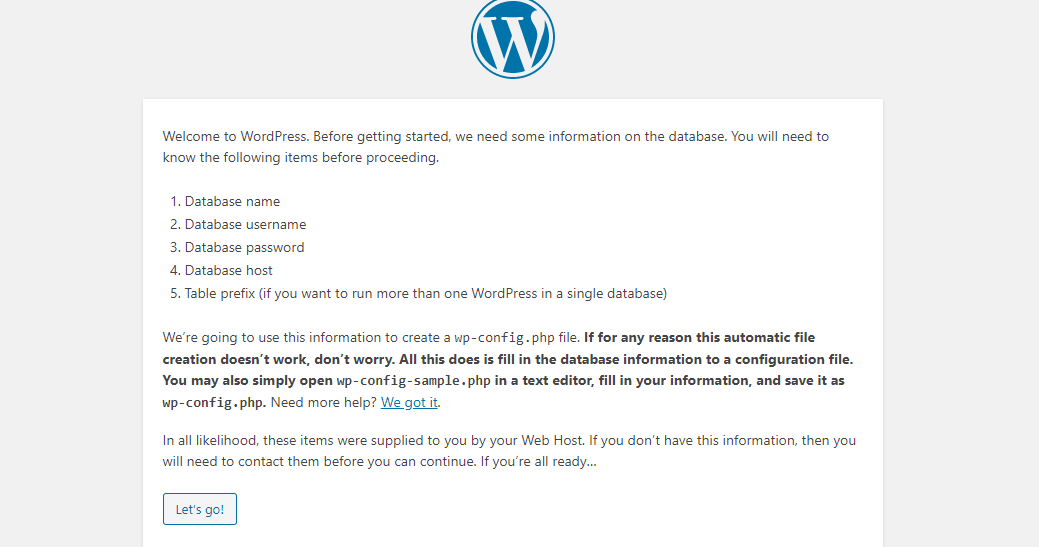The height and width of the screenshot is (547, 1039).
Task: Click the WordPress logo at the top
Action: [x=513, y=38]
